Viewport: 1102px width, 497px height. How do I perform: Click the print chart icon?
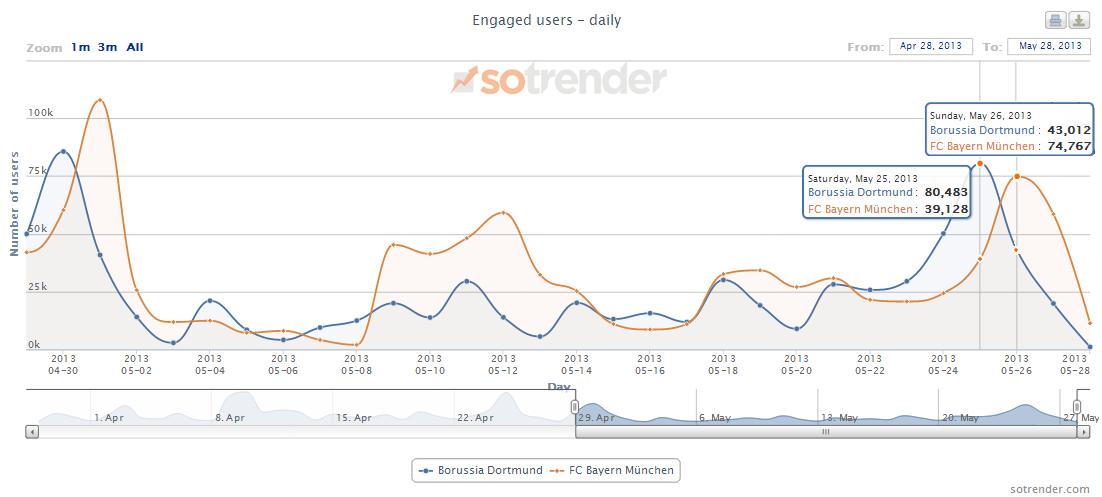click(1055, 21)
